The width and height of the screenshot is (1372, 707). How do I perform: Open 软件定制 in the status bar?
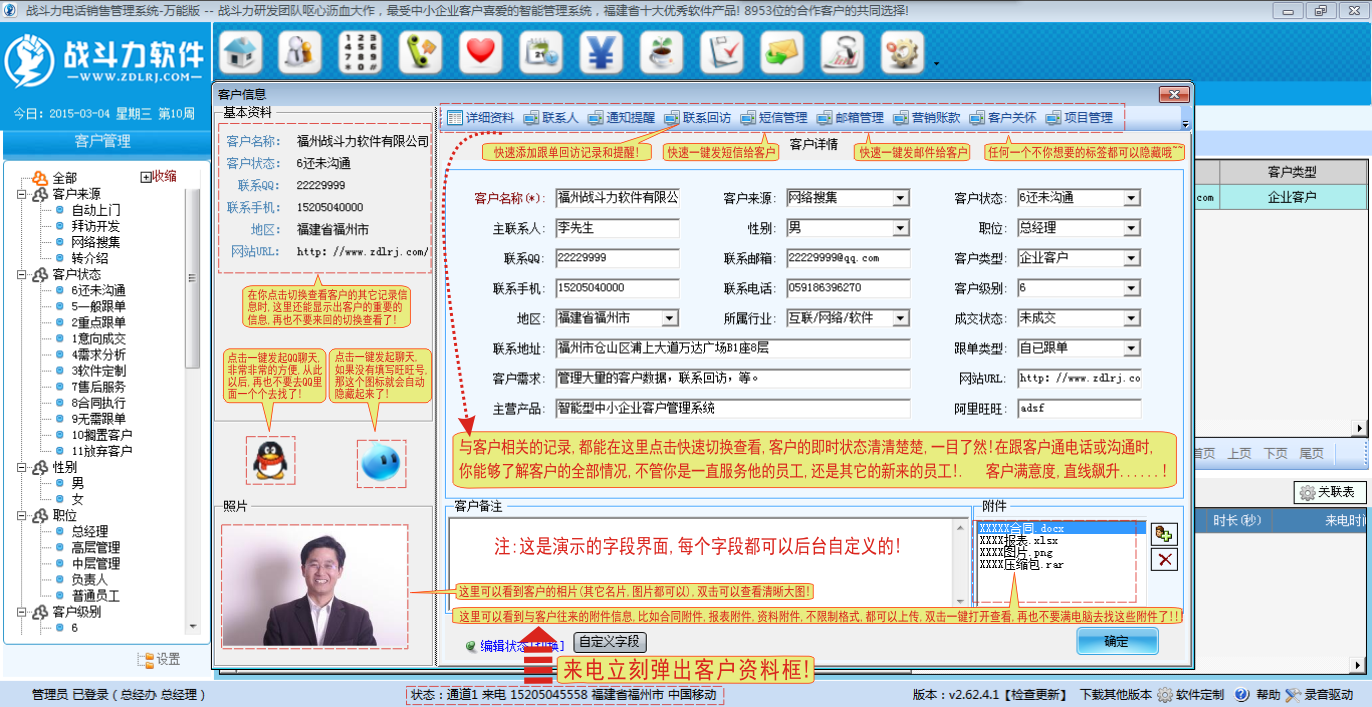point(1190,695)
